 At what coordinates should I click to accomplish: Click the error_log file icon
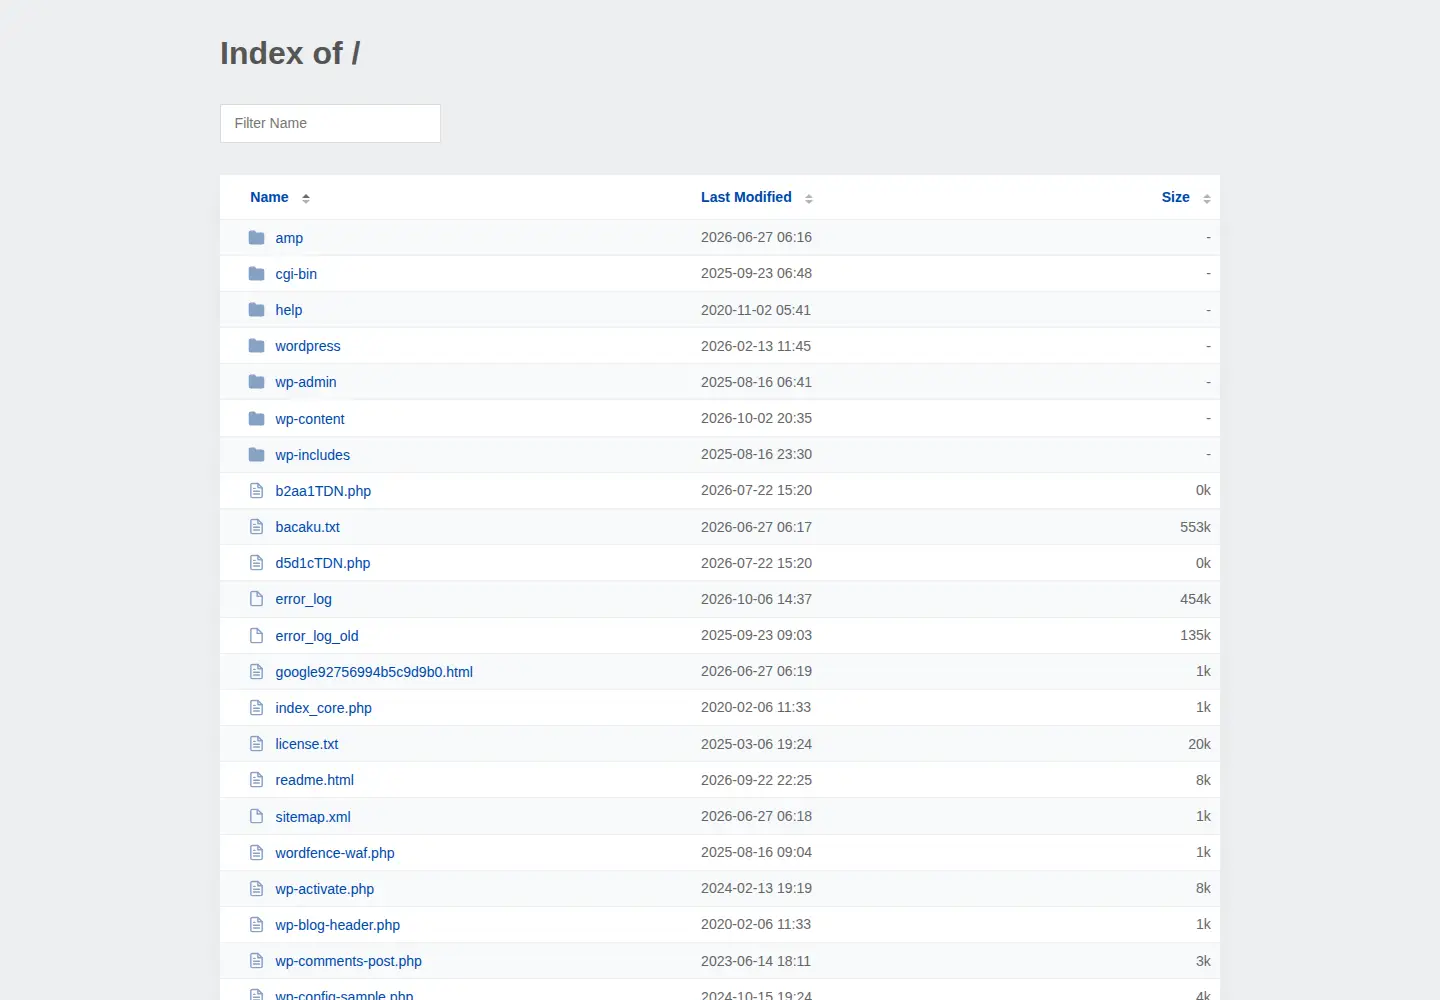pyautogui.click(x=257, y=599)
